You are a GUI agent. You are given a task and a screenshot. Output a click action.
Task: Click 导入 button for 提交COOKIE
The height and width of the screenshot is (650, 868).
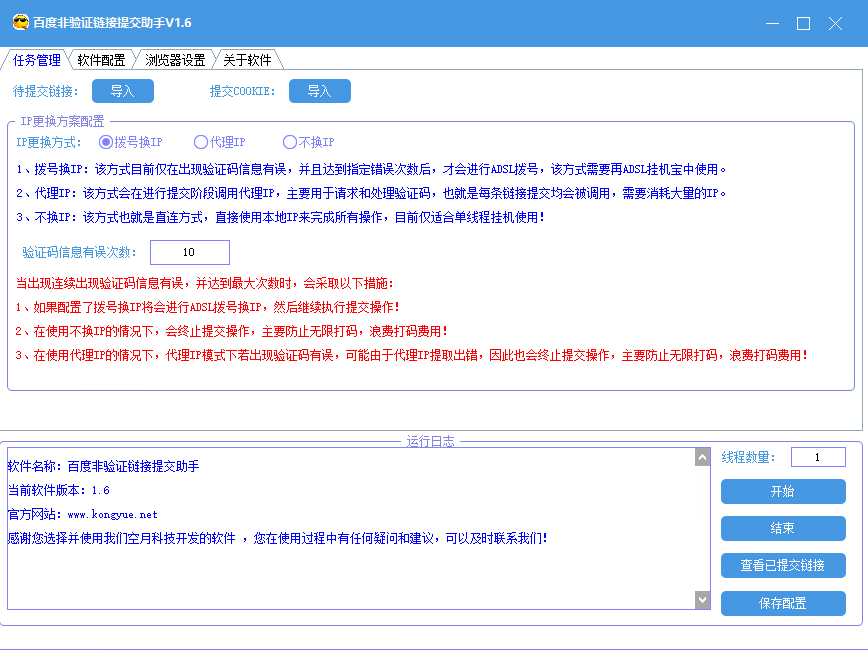(x=320, y=91)
